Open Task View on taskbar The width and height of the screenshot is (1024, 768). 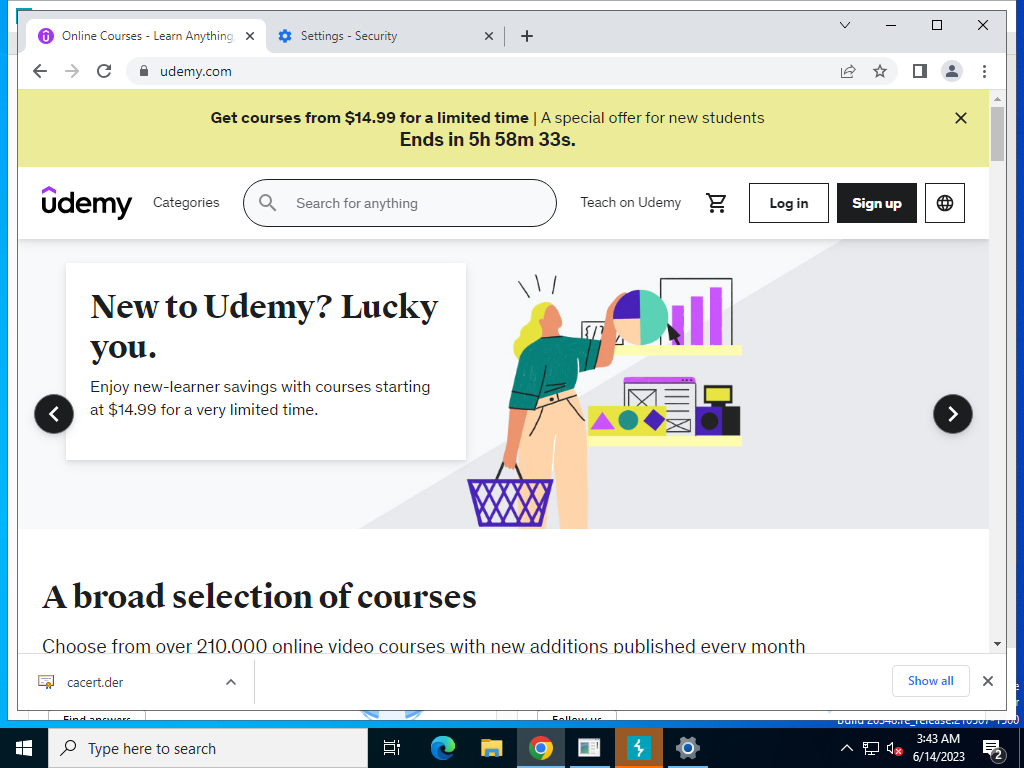(392, 748)
